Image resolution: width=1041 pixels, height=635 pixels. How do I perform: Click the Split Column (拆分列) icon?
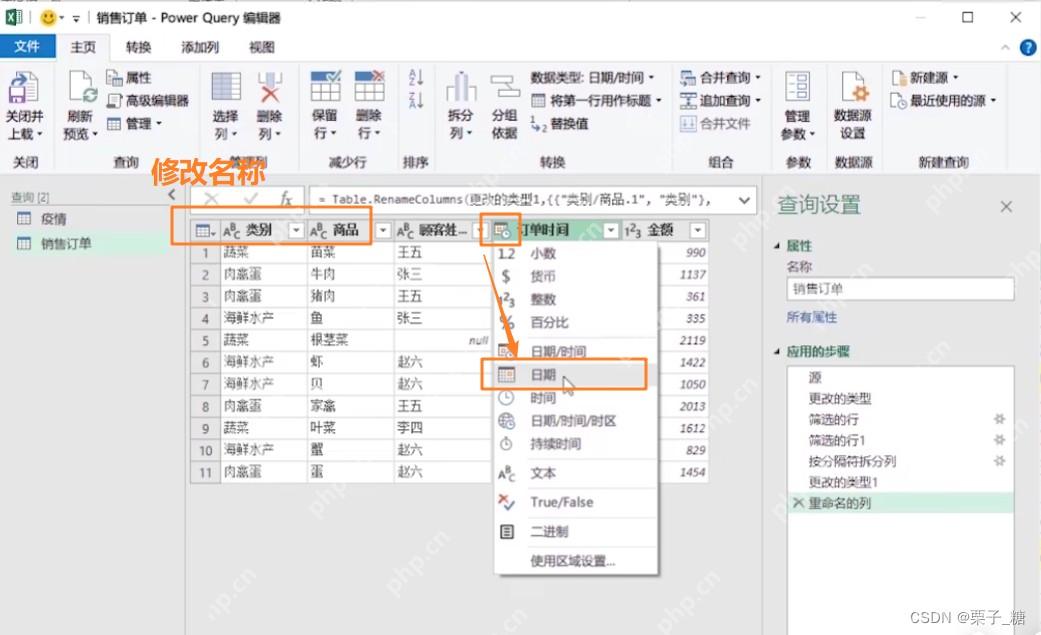click(461, 87)
